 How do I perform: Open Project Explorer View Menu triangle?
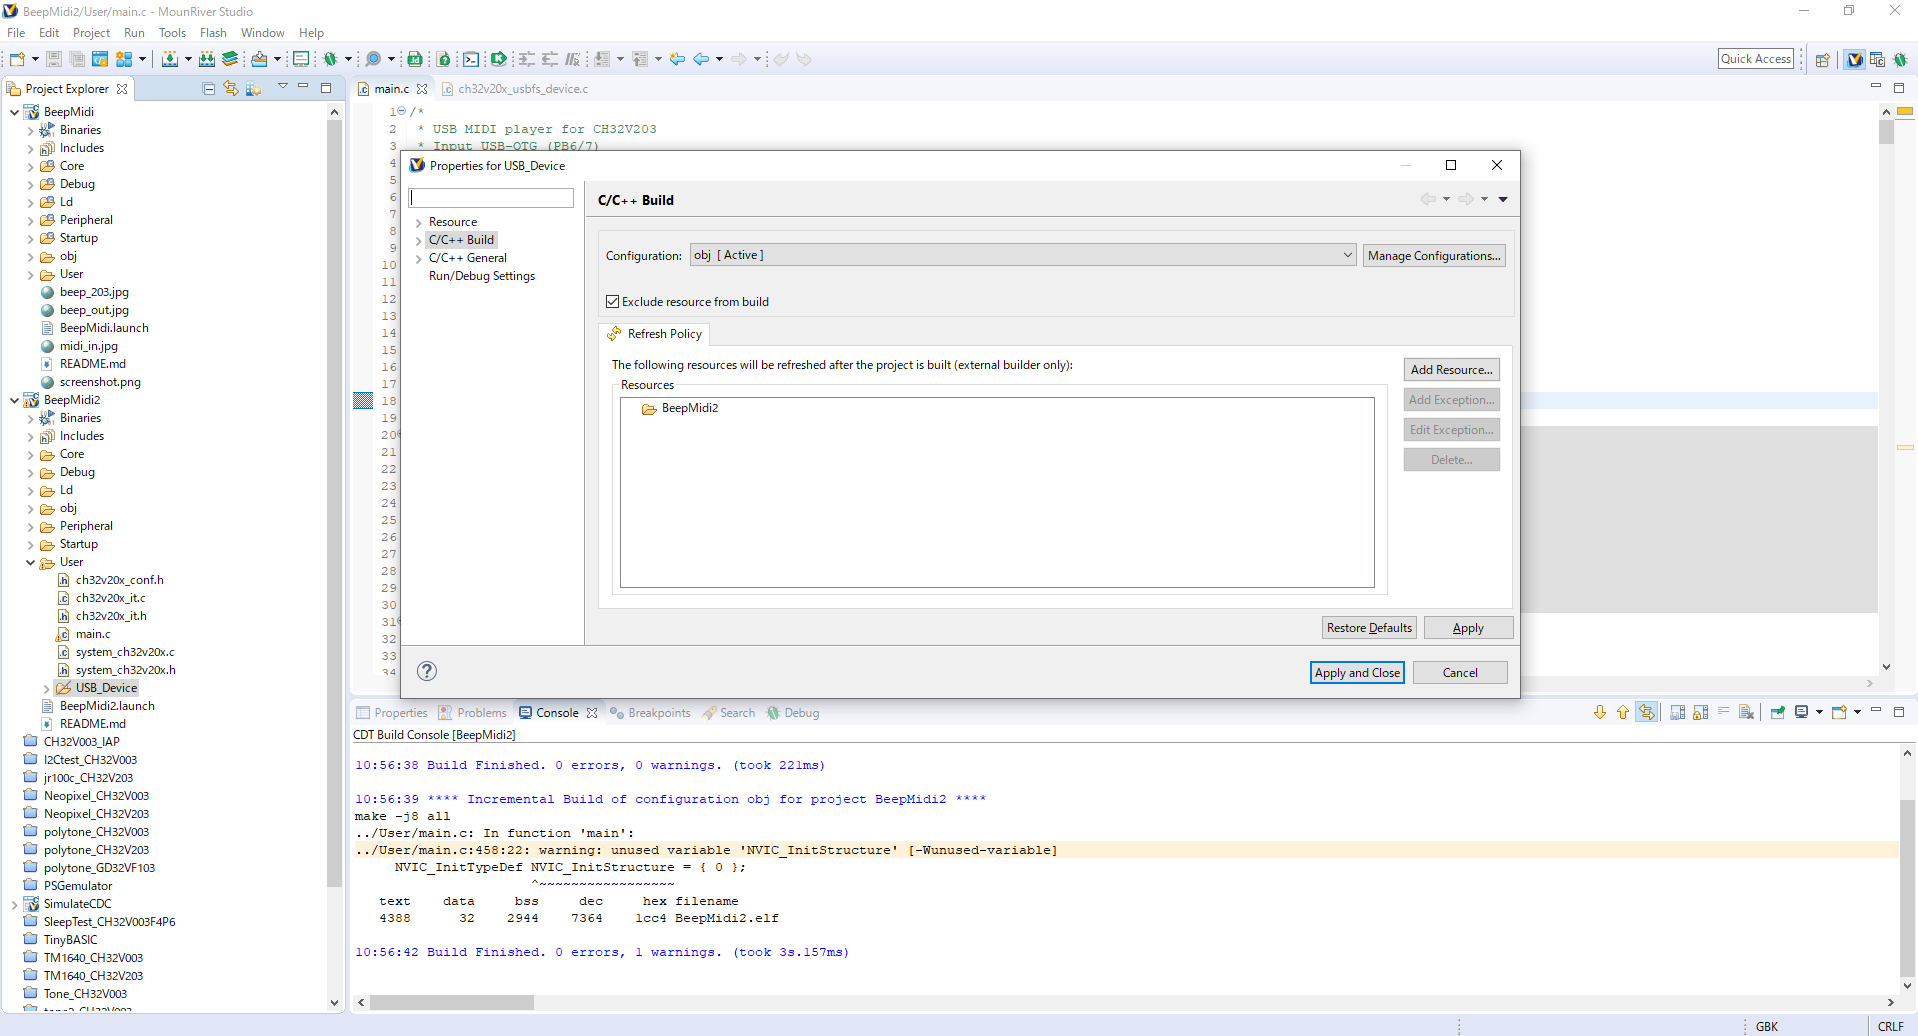pos(282,87)
